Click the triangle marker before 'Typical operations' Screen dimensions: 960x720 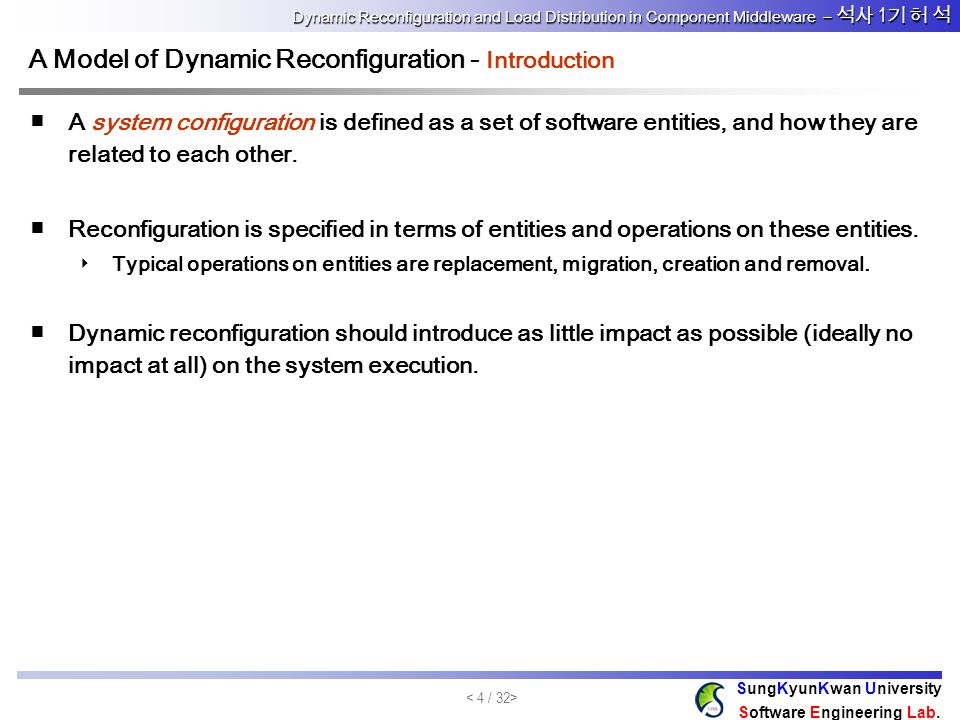[x=84, y=263]
